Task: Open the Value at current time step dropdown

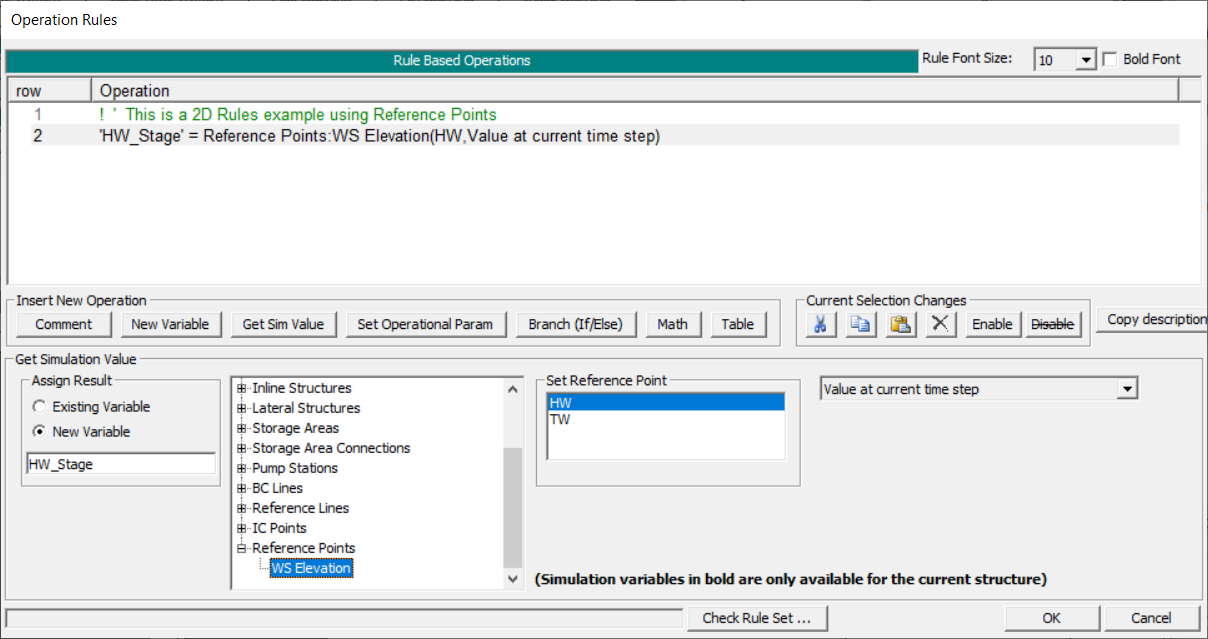Action: 1128,389
